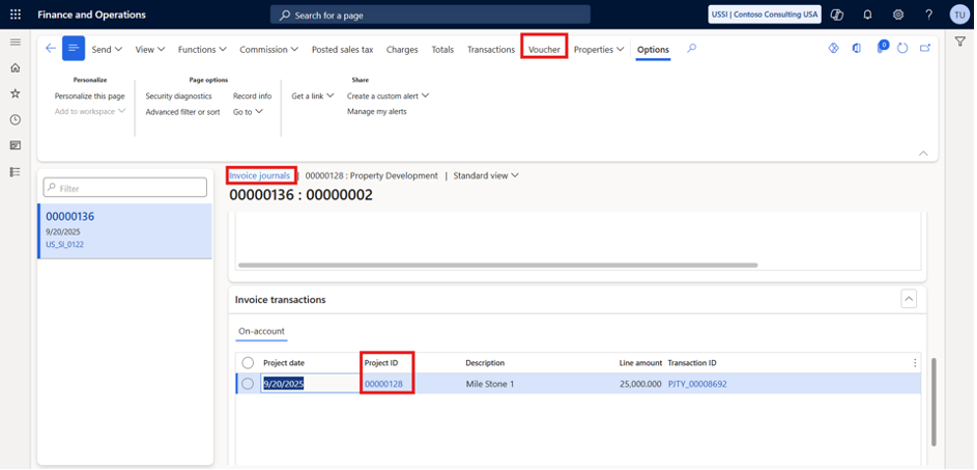Open the app launcher waffle icon

coord(16,14)
